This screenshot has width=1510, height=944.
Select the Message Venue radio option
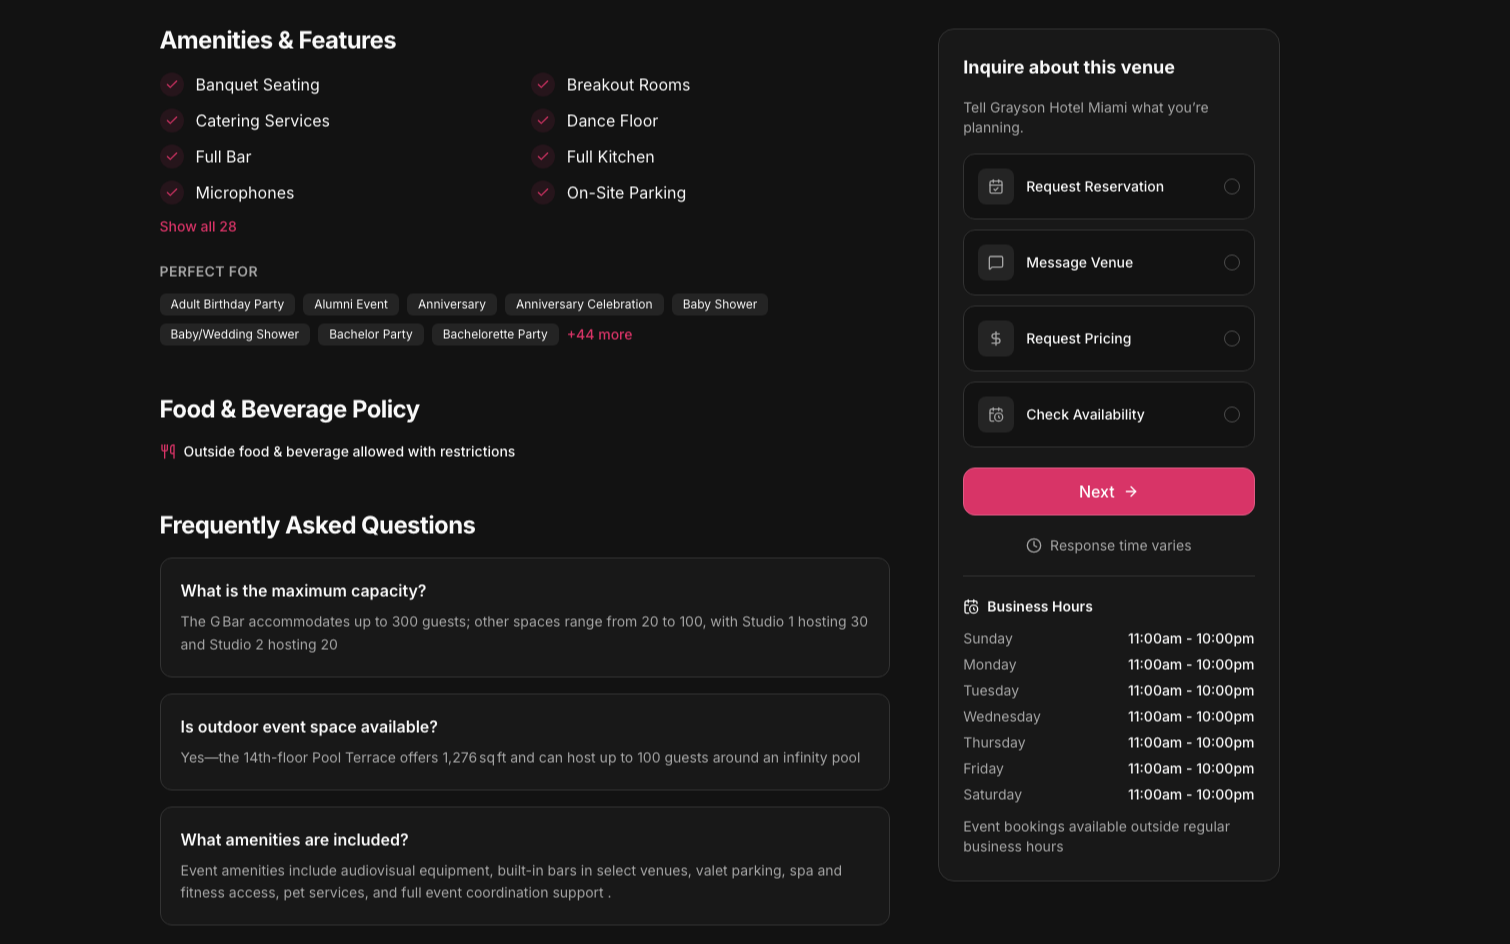click(1232, 263)
